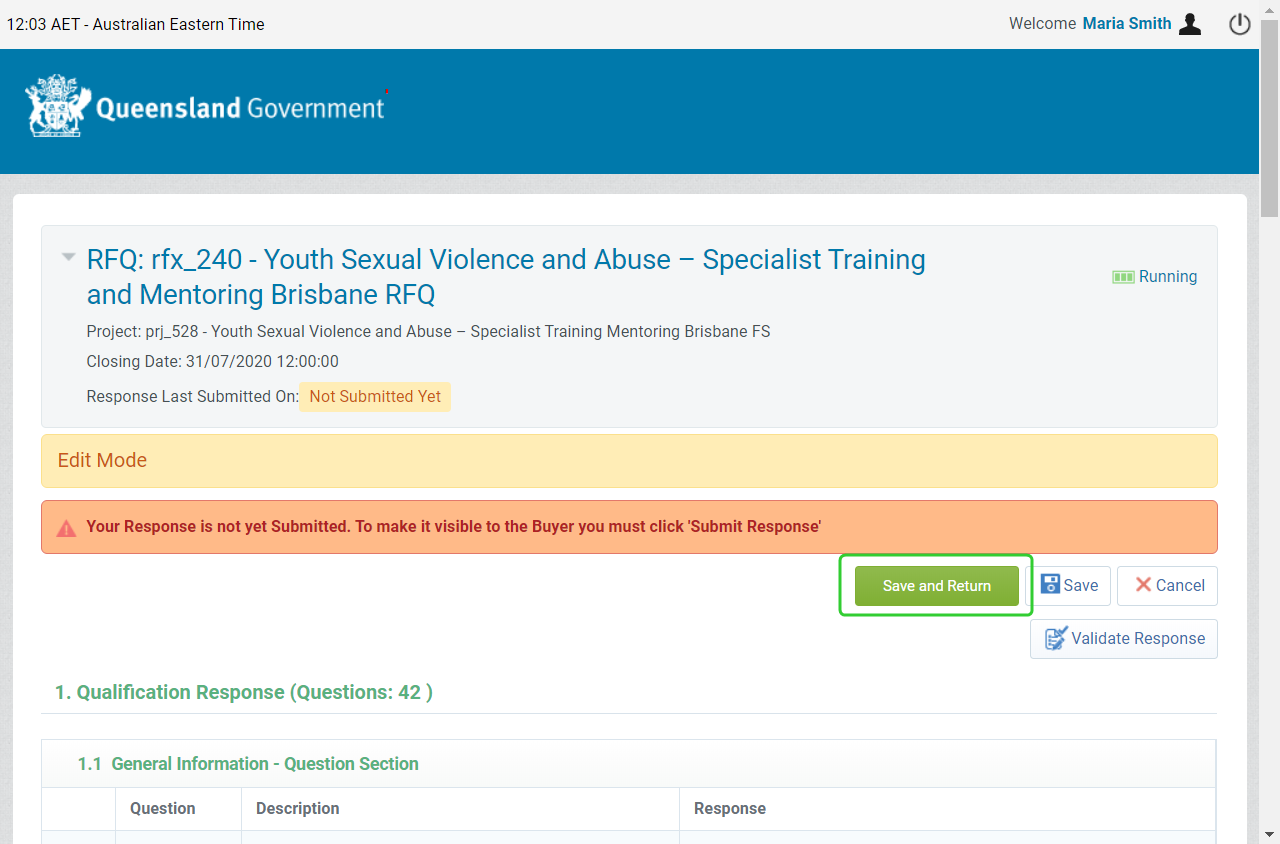
Task: Click the red X Cancel button
Action: (x=1167, y=586)
